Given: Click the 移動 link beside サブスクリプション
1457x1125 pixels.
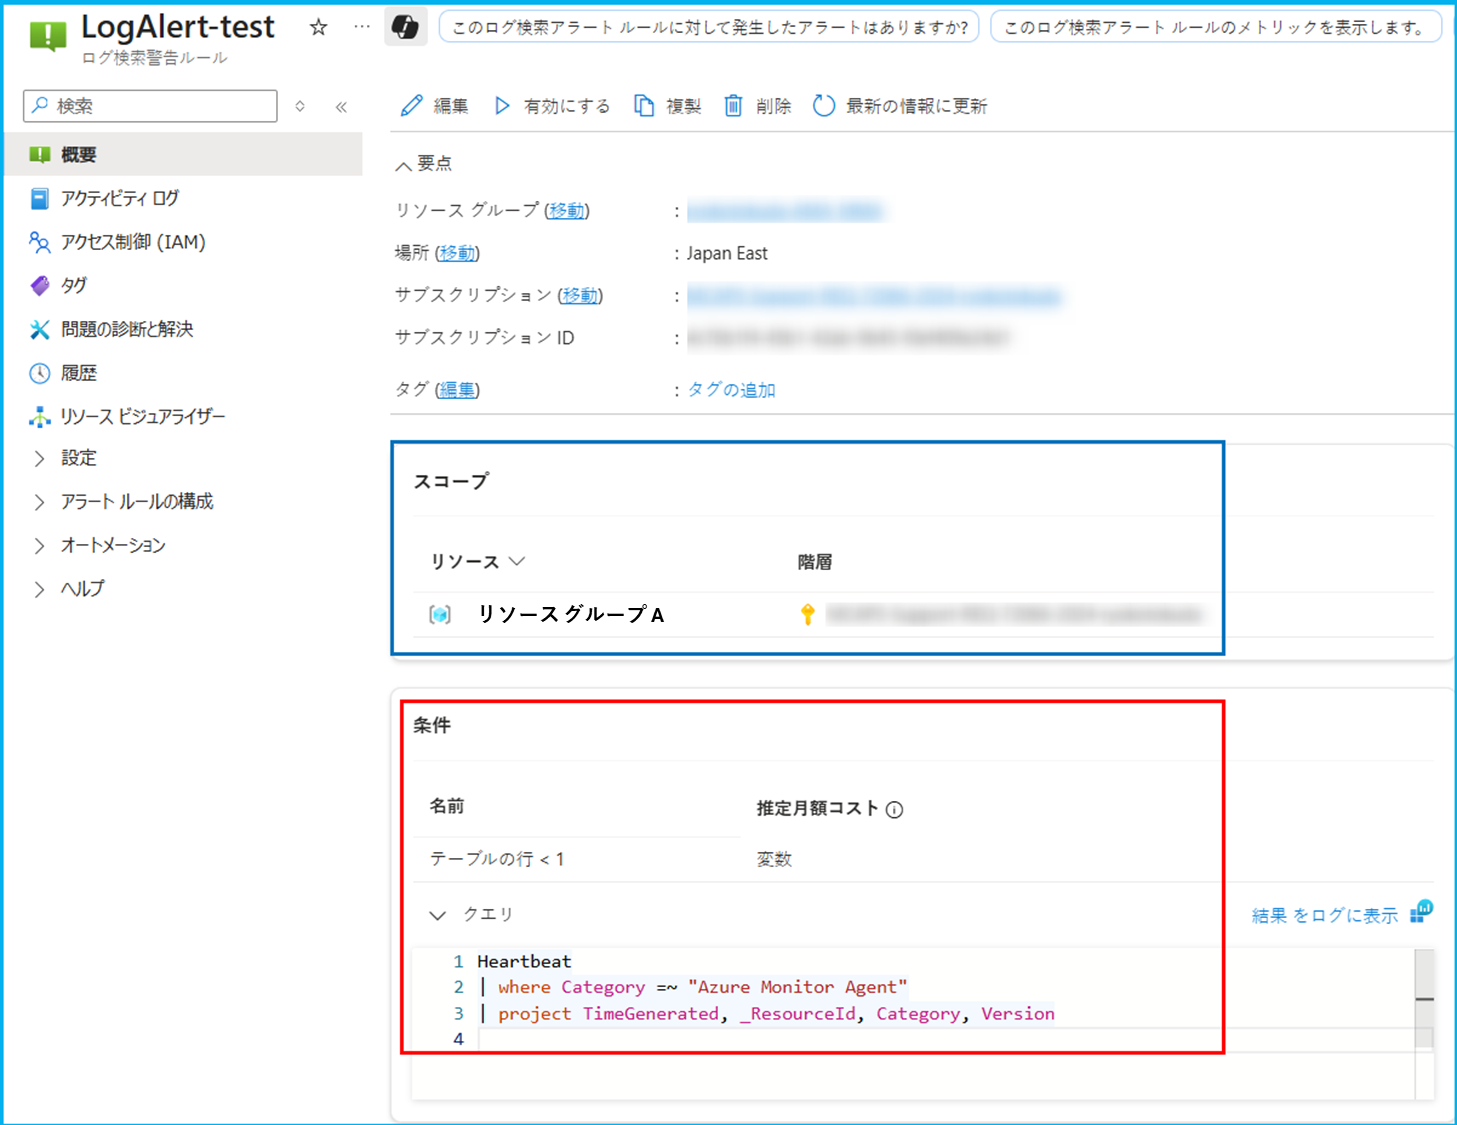Looking at the screenshot, I should coord(580,296).
